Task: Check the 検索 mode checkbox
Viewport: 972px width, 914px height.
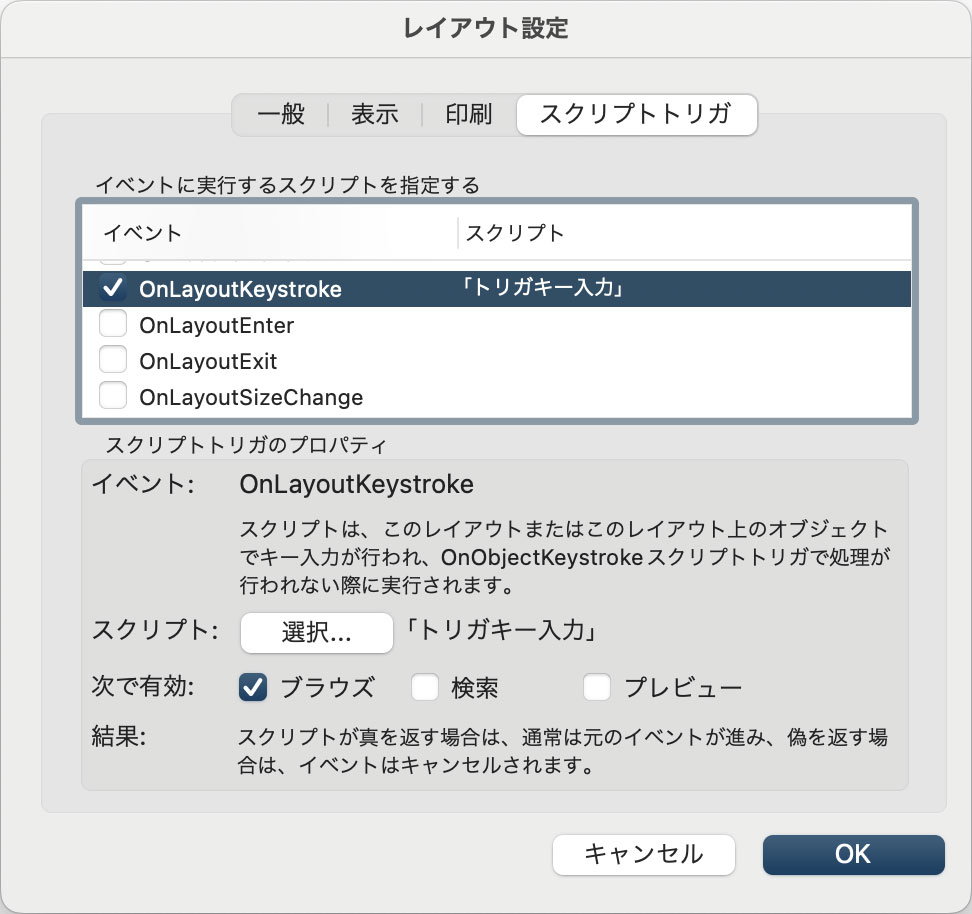Action: 425,687
